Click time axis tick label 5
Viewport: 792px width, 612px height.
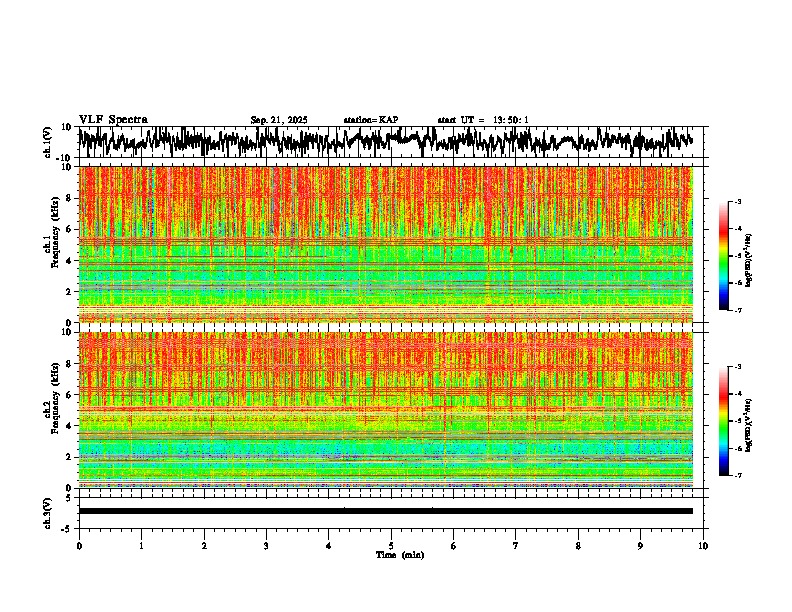pos(391,546)
